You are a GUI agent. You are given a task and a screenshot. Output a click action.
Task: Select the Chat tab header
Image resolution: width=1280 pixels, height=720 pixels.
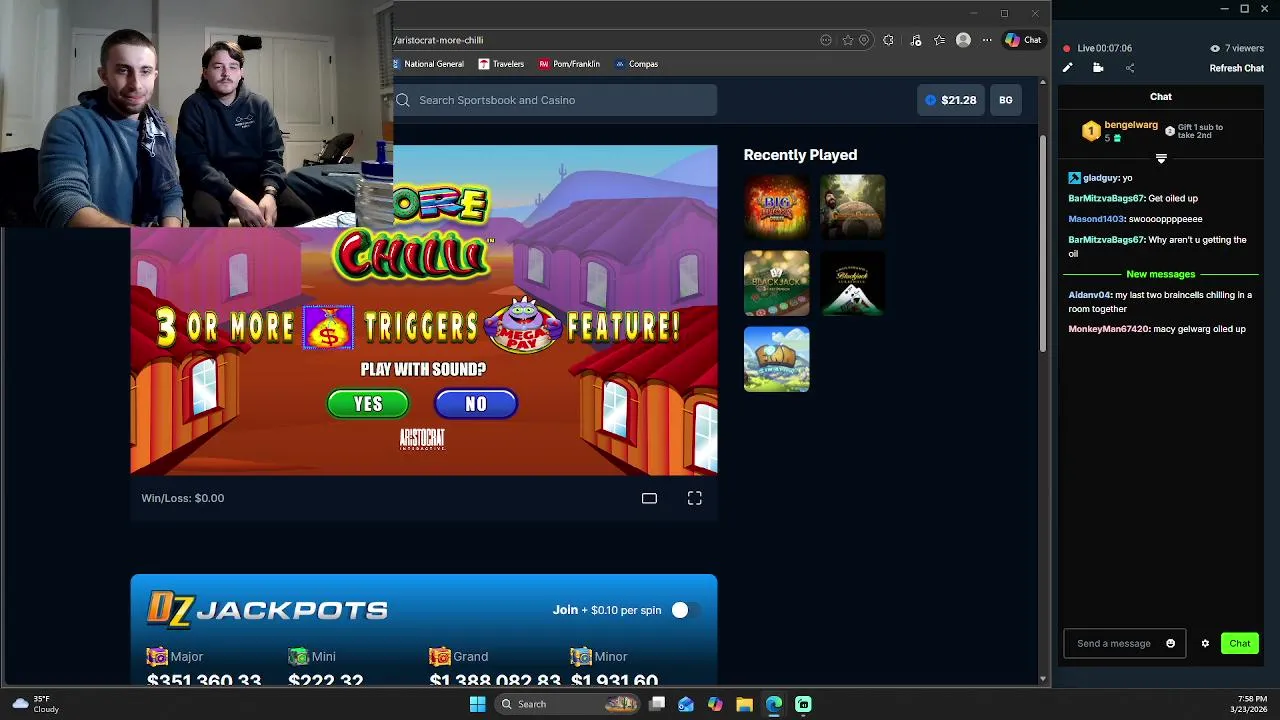point(1160,97)
